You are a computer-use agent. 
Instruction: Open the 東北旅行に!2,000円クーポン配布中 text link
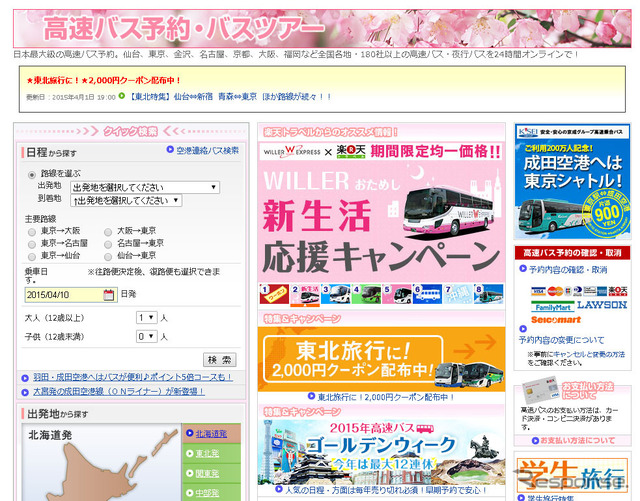pyautogui.click(x=386, y=397)
